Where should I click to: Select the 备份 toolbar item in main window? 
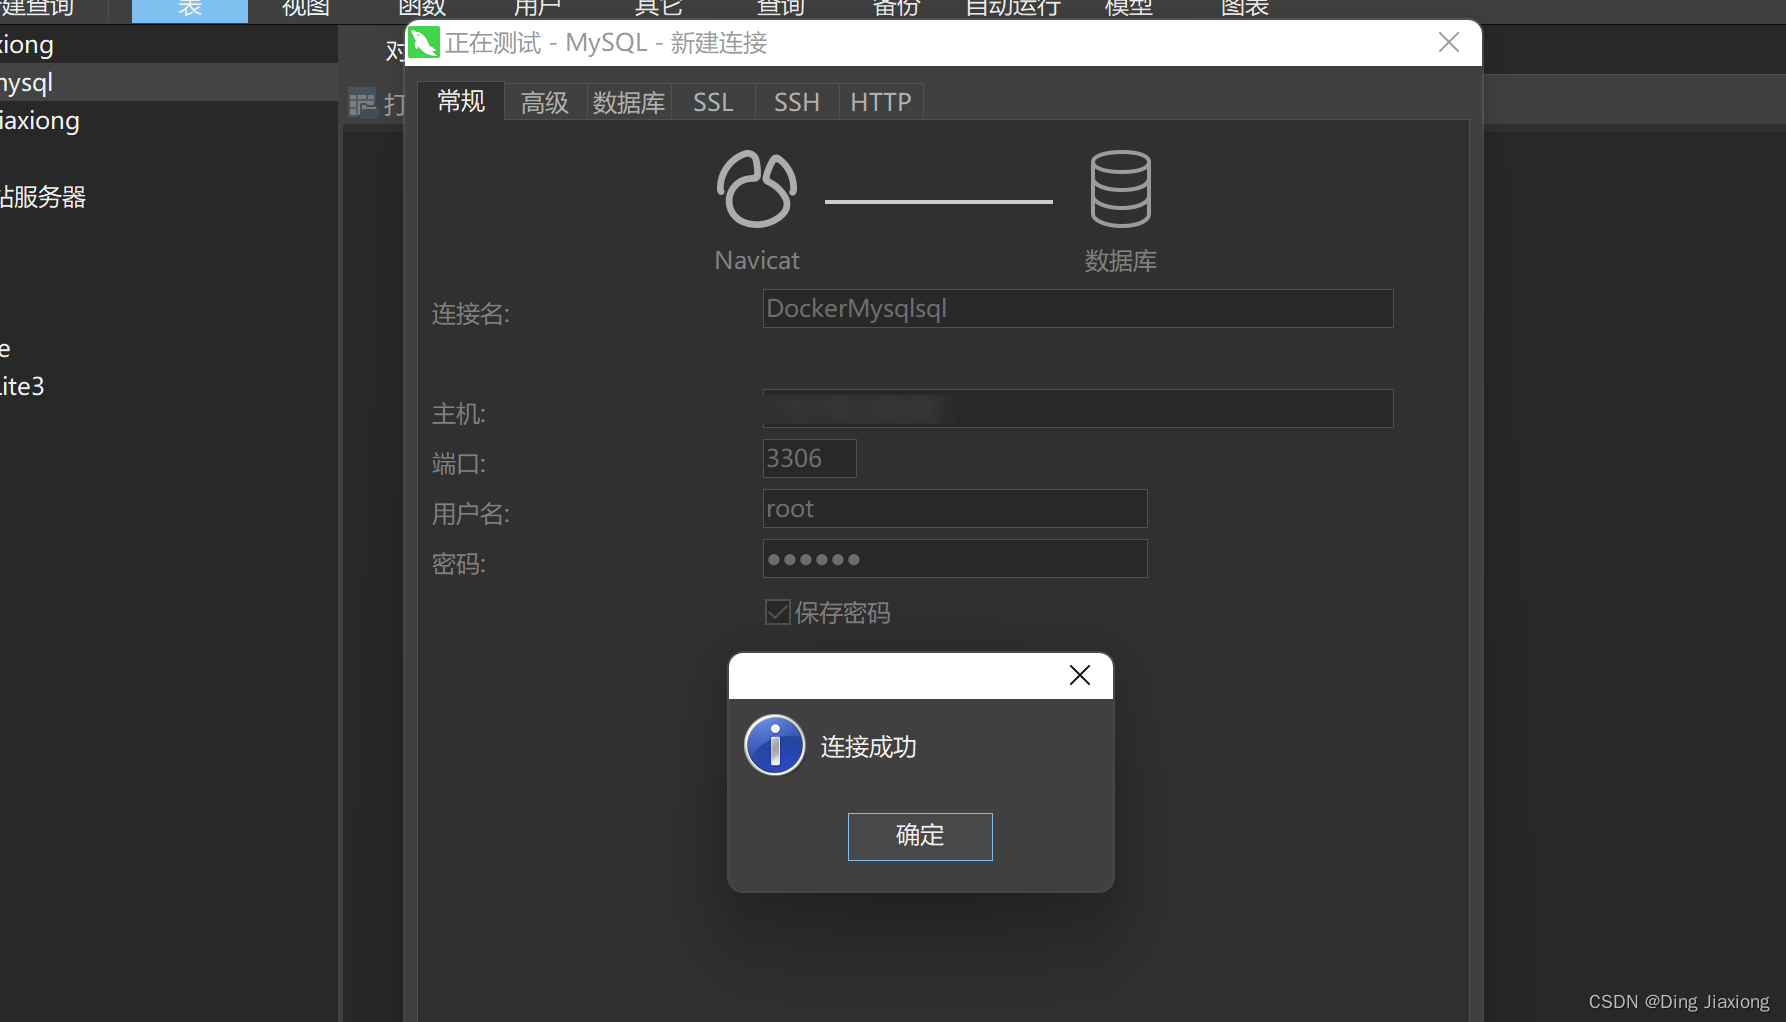coord(896,9)
